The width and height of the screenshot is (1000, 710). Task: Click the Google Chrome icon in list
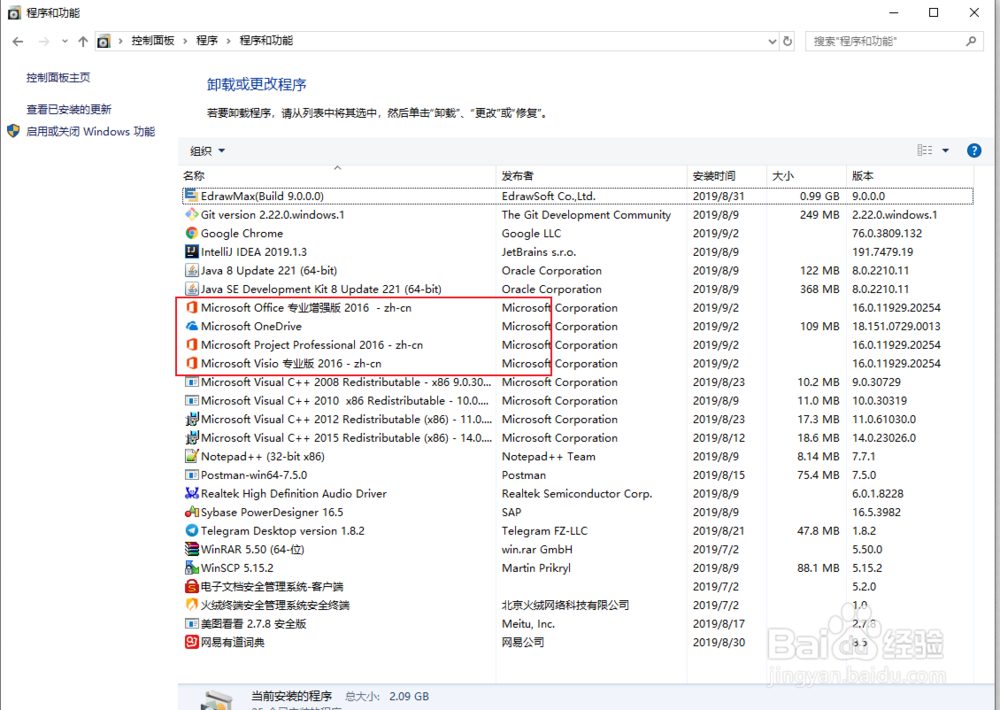point(191,233)
